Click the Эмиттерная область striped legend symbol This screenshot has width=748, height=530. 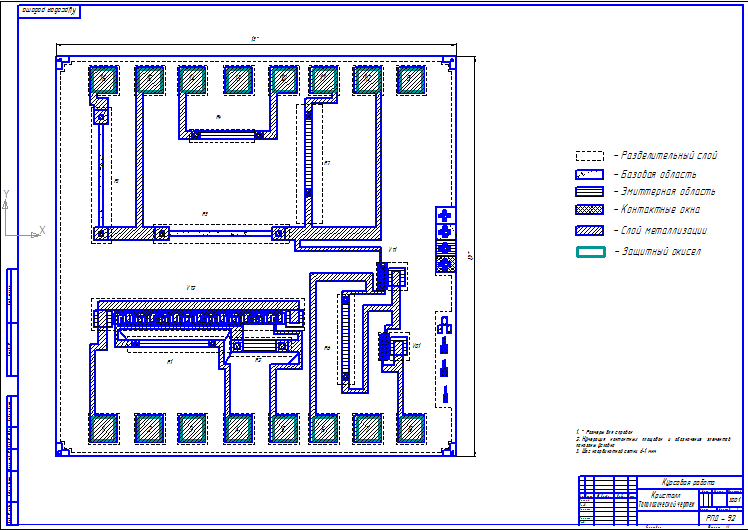[x=590, y=192]
